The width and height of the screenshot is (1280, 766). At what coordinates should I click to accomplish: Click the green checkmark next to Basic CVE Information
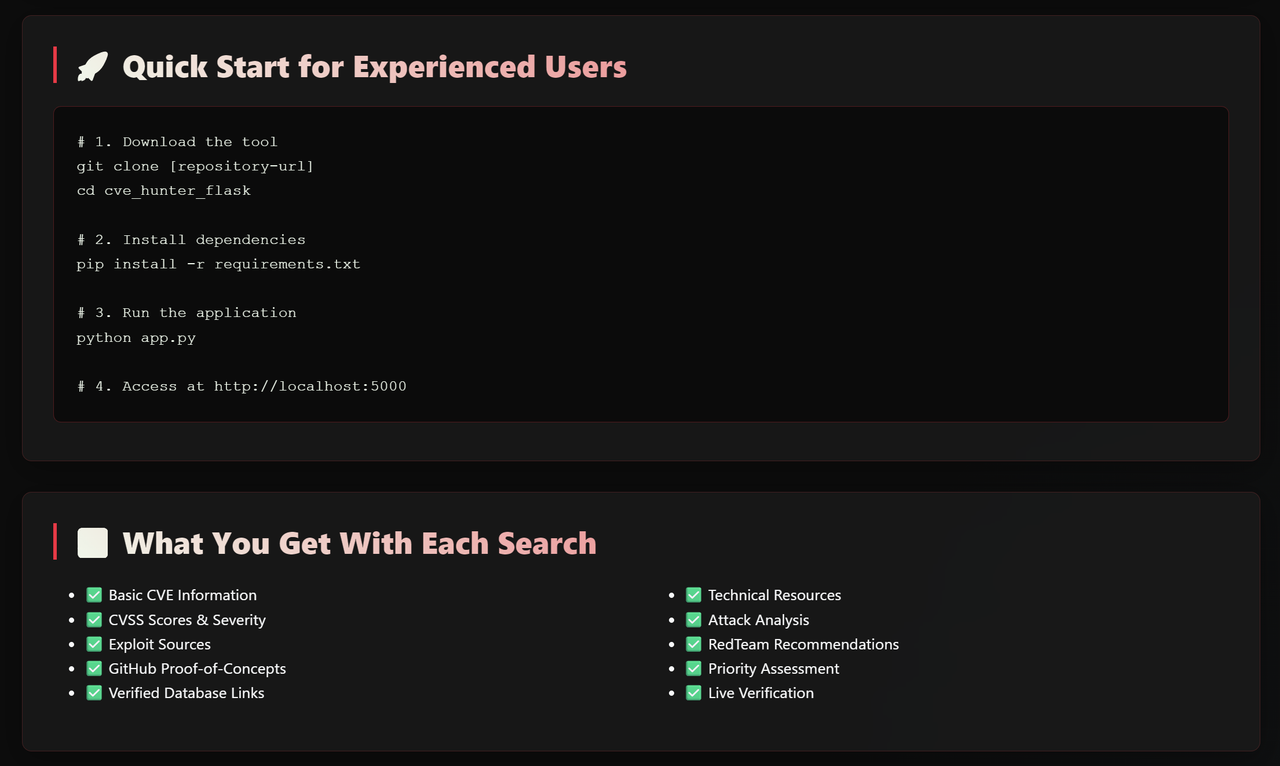coord(94,595)
